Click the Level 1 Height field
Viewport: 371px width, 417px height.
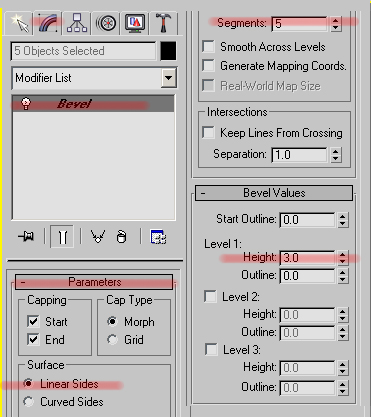[307, 258]
